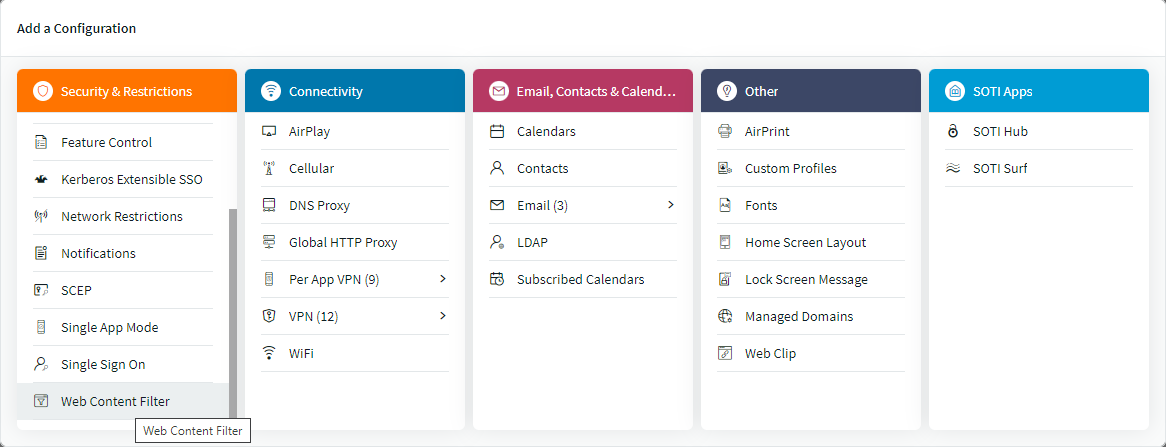
Task: Click the AirPrint printer icon
Action: pyautogui.click(x=725, y=131)
